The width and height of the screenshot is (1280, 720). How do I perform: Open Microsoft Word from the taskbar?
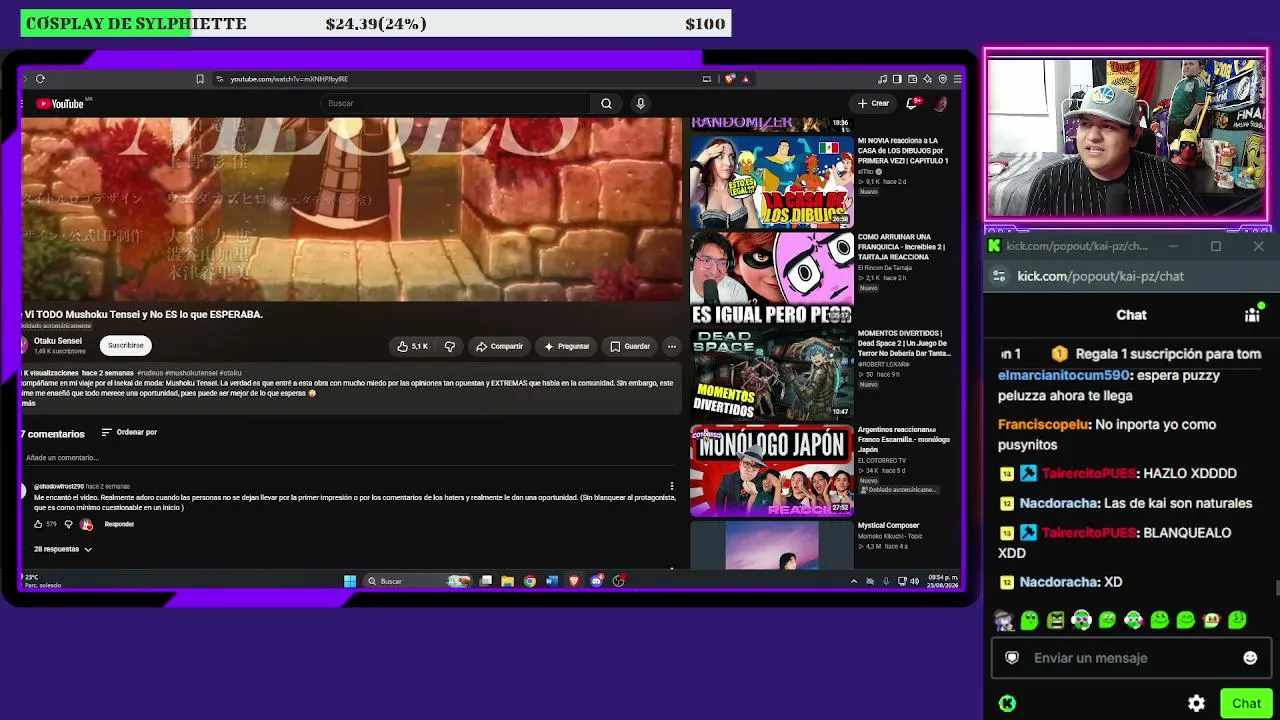551,581
